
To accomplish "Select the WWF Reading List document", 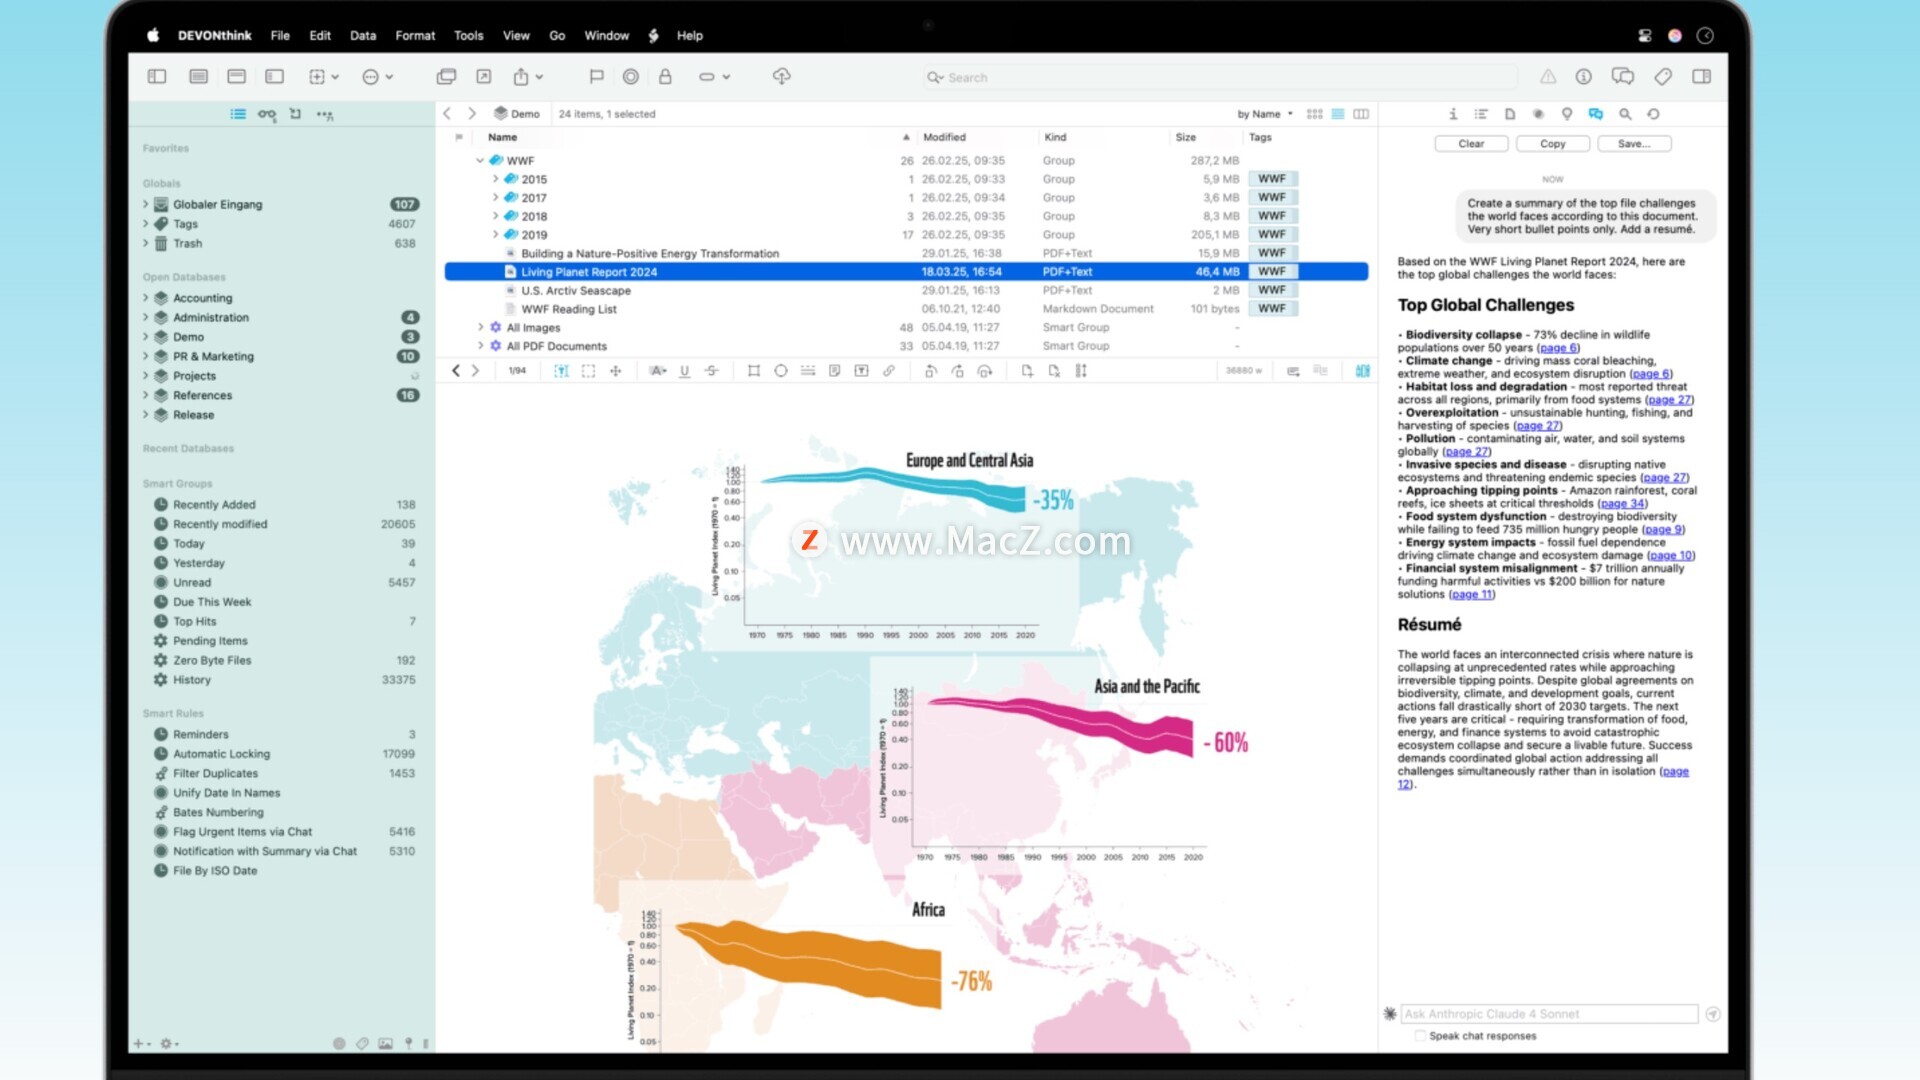I will click(568, 309).
